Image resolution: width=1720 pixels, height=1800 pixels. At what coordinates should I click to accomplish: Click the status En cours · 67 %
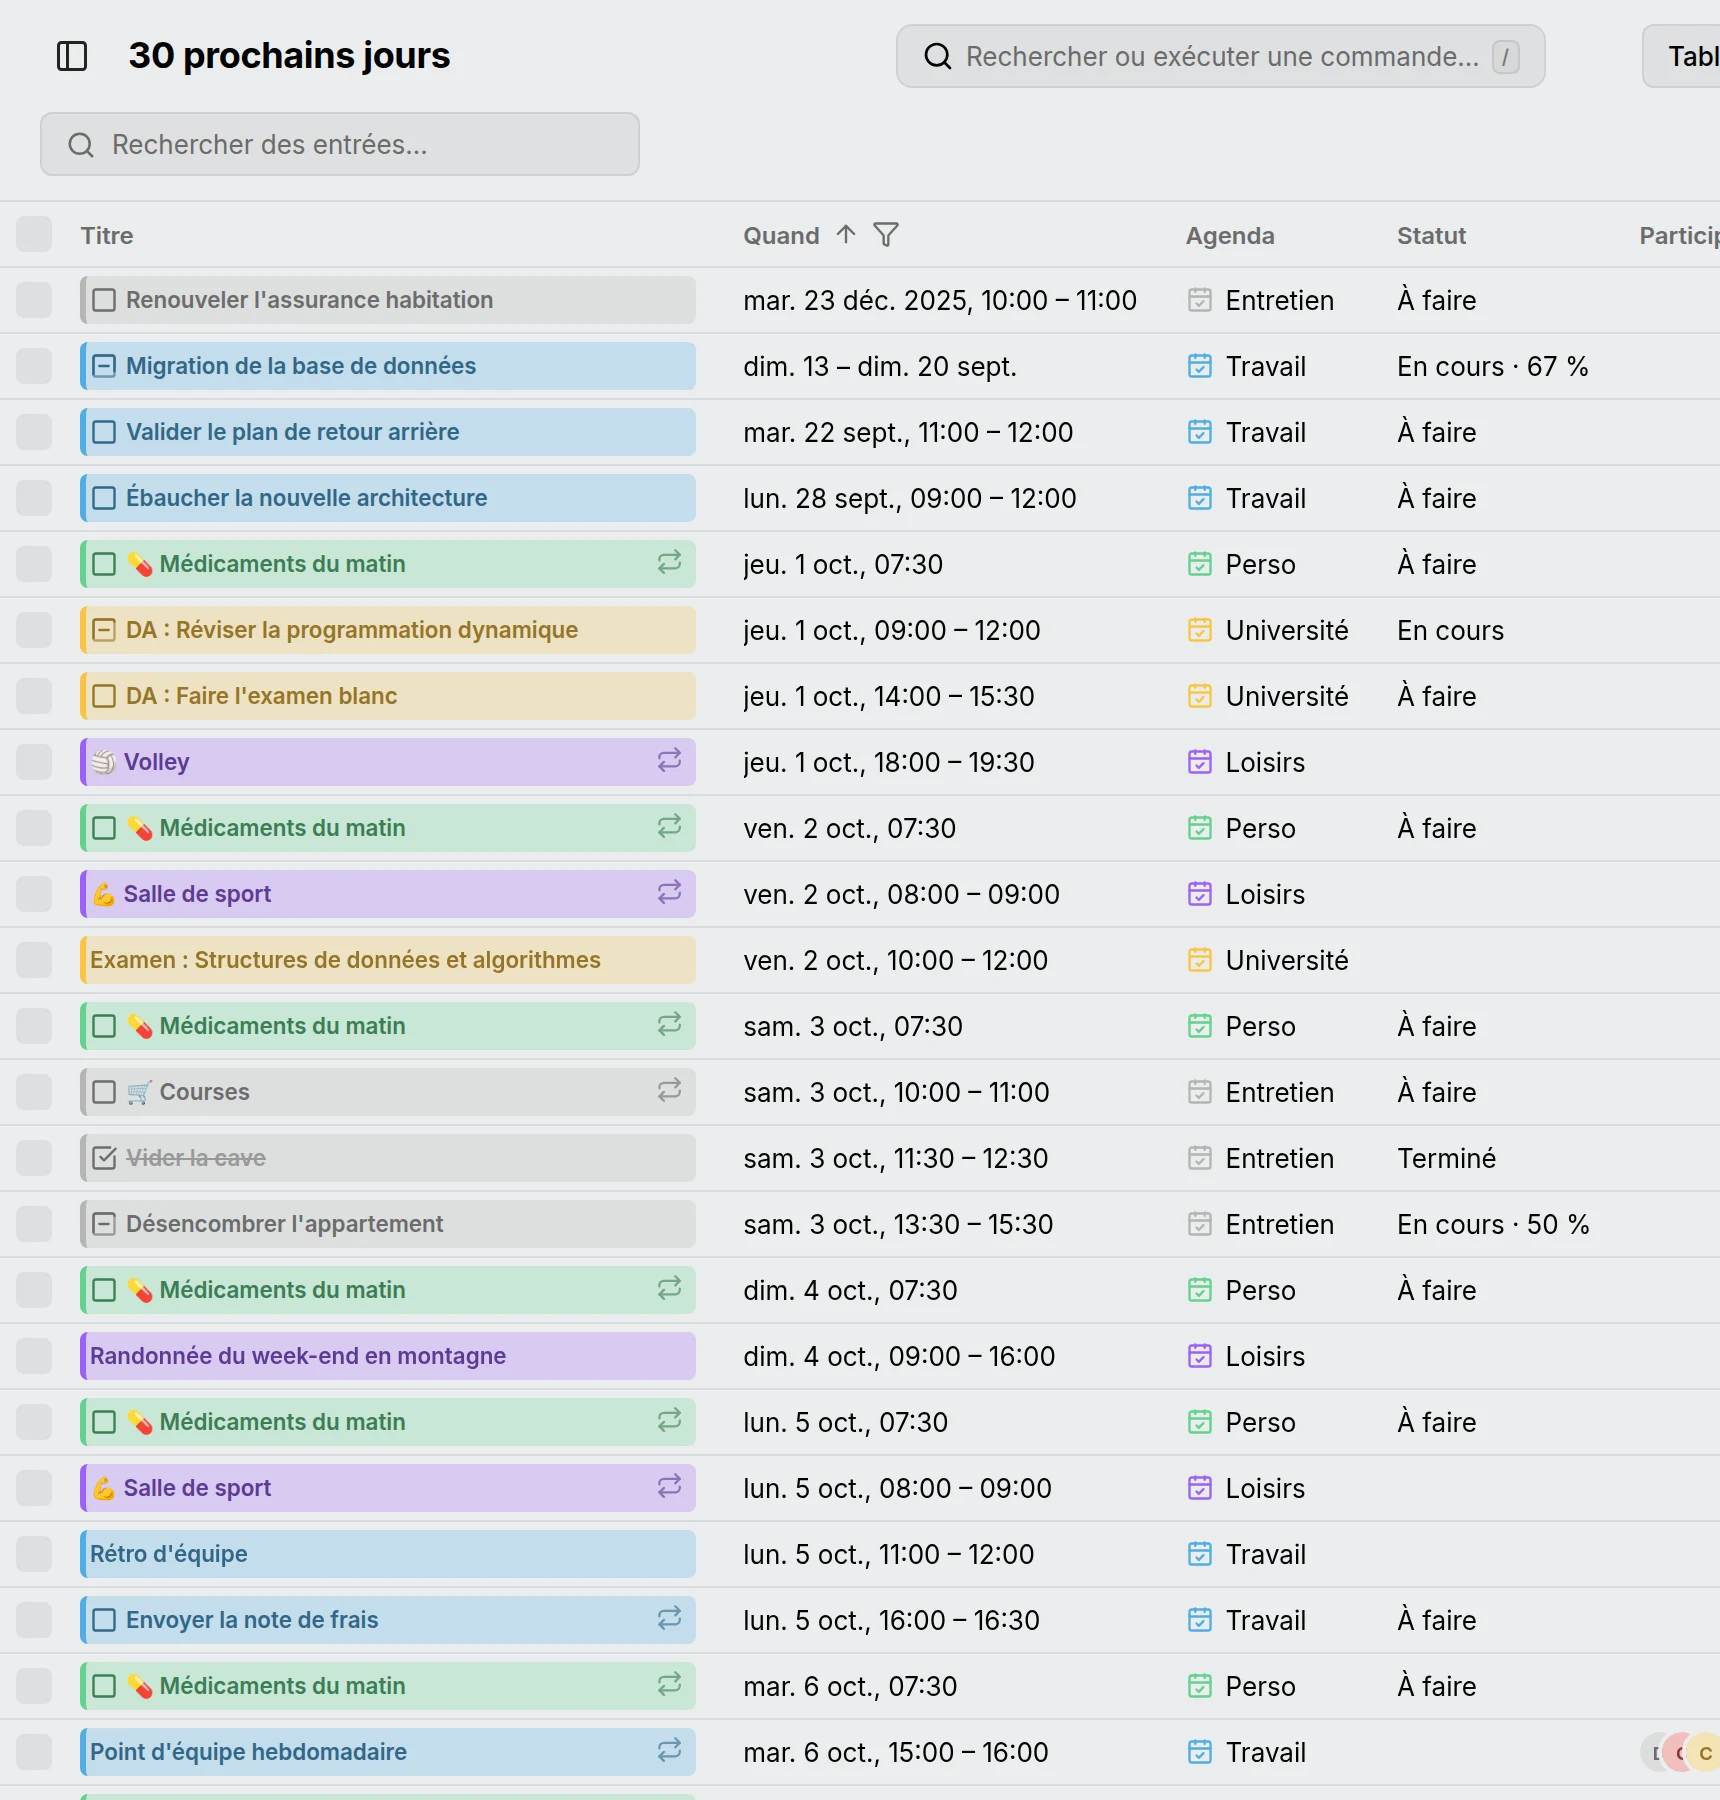[x=1493, y=366]
